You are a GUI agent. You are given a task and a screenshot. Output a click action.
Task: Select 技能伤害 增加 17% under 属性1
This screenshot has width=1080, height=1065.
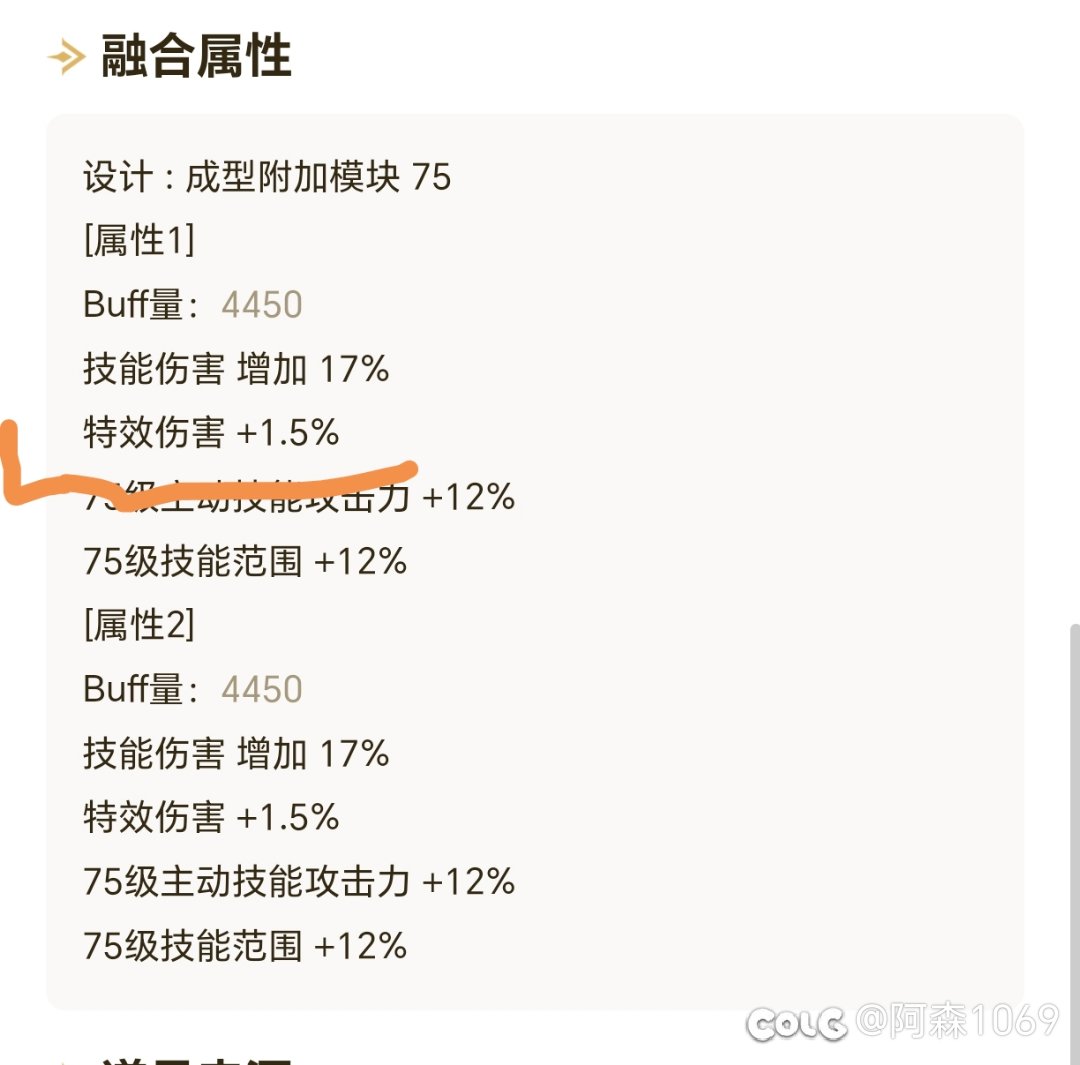click(236, 369)
